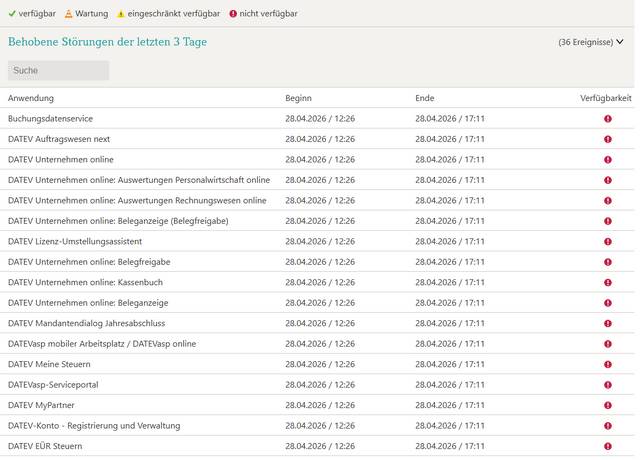Click the red 'nicht verfügbar' legend icon
The width and height of the screenshot is (640, 460).
[233, 14]
